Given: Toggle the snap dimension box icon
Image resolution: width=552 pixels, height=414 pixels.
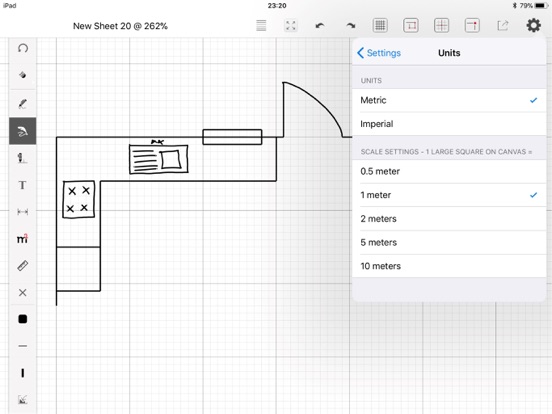Looking at the screenshot, I should tap(410, 25).
